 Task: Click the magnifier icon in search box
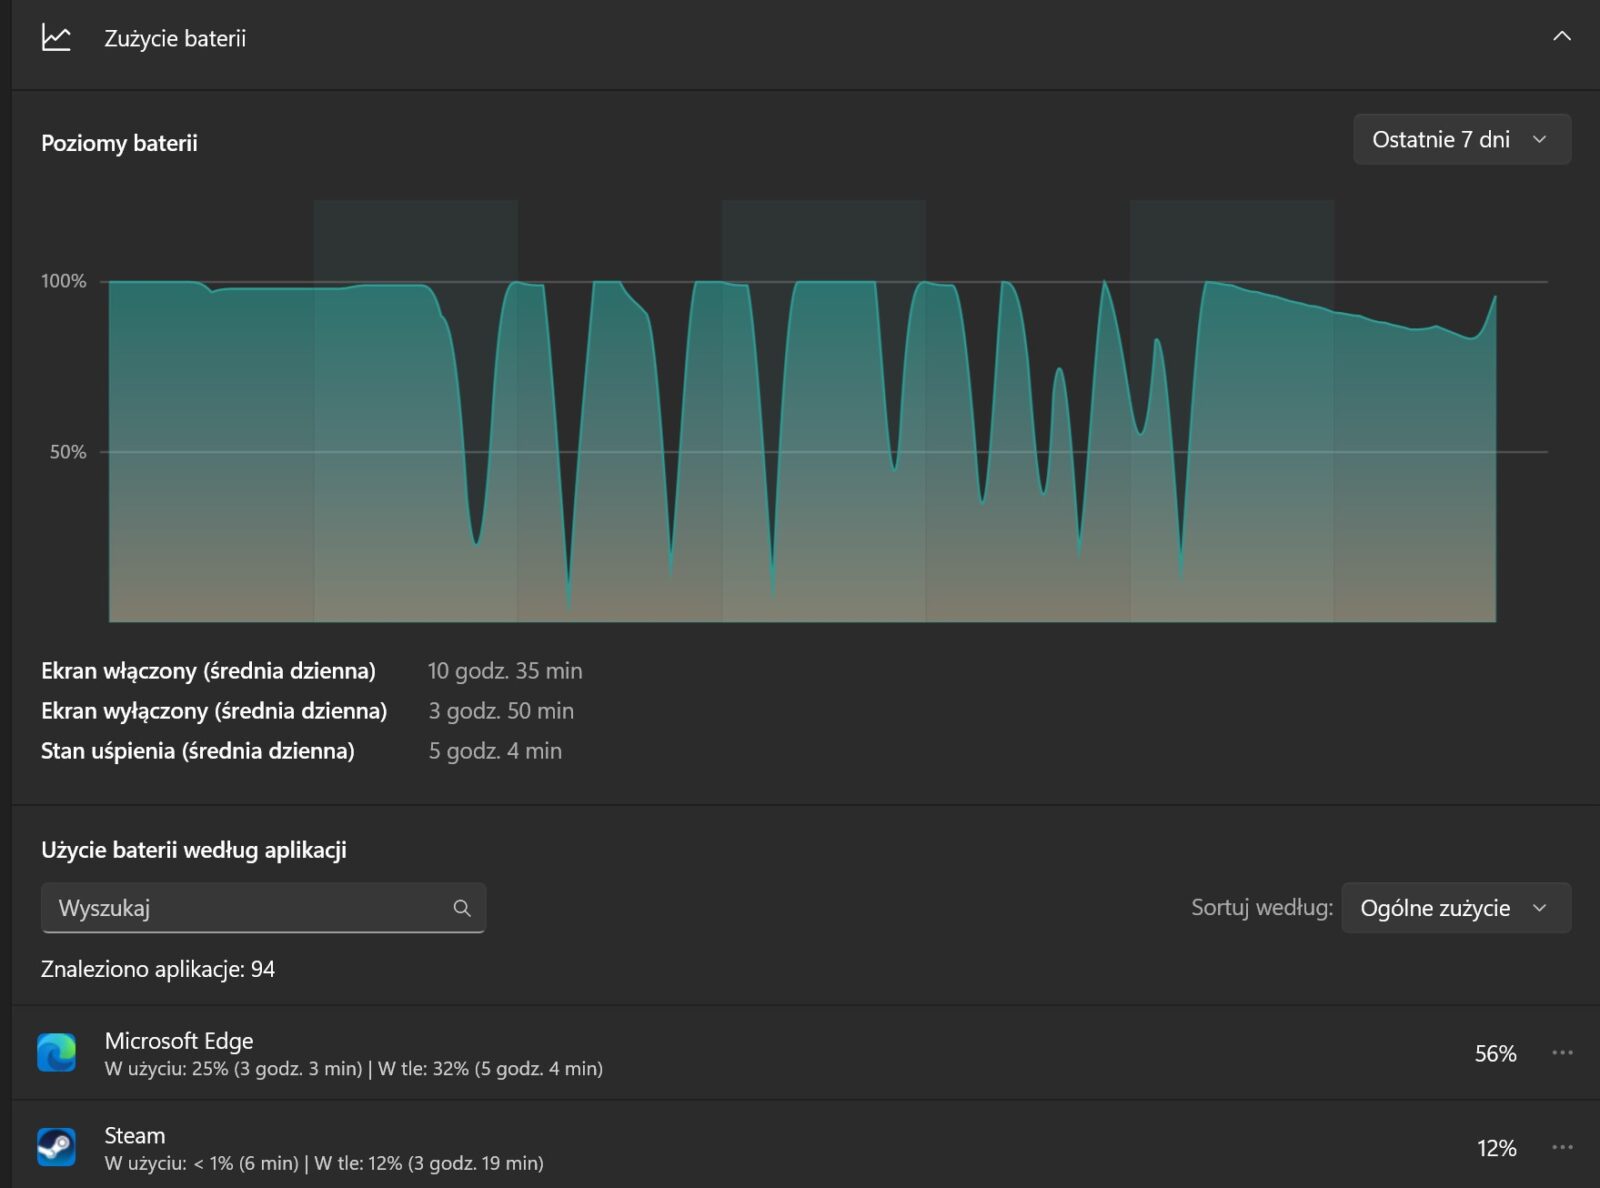coord(461,908)
